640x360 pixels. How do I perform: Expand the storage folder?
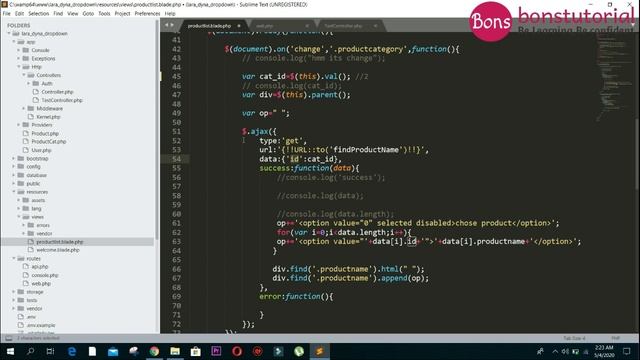pos(14,292)
